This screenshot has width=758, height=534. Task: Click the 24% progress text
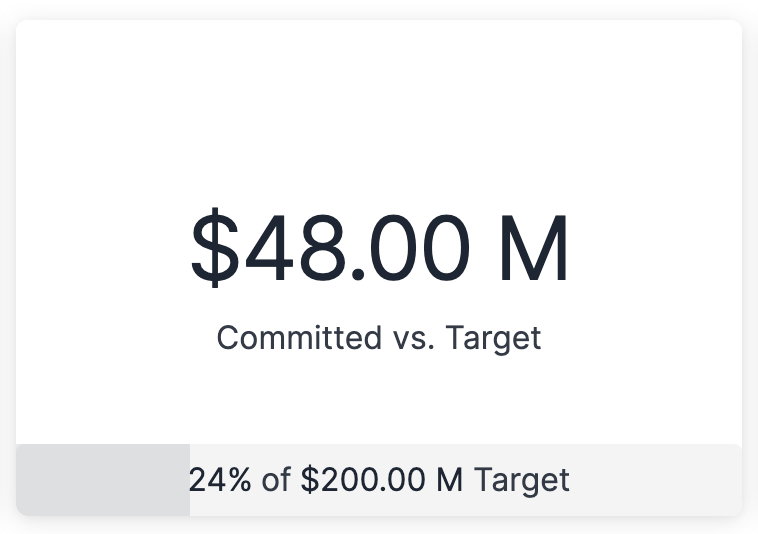[x=220, y=480]
